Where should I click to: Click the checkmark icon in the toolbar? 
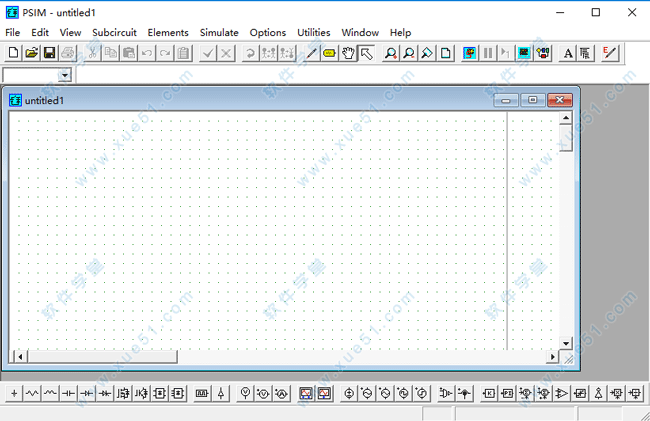(x=208, y=53)
